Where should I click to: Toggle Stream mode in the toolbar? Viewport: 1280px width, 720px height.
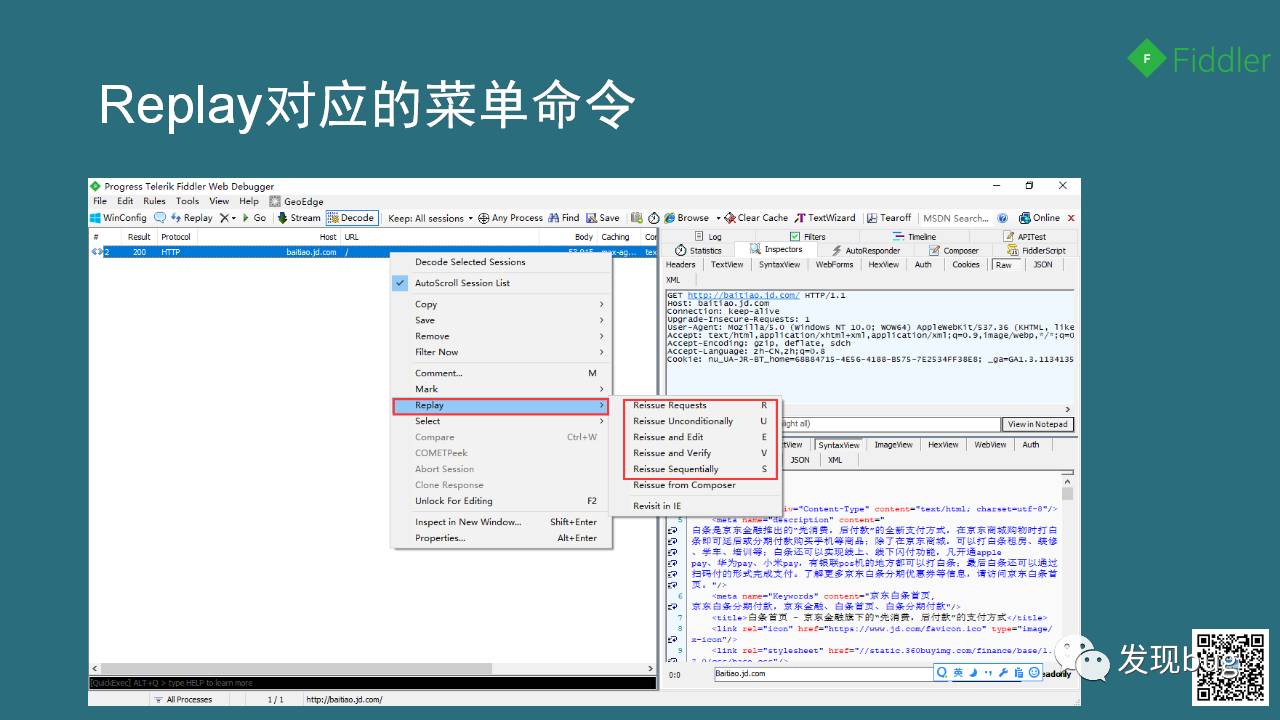click(x=299, y=217)
